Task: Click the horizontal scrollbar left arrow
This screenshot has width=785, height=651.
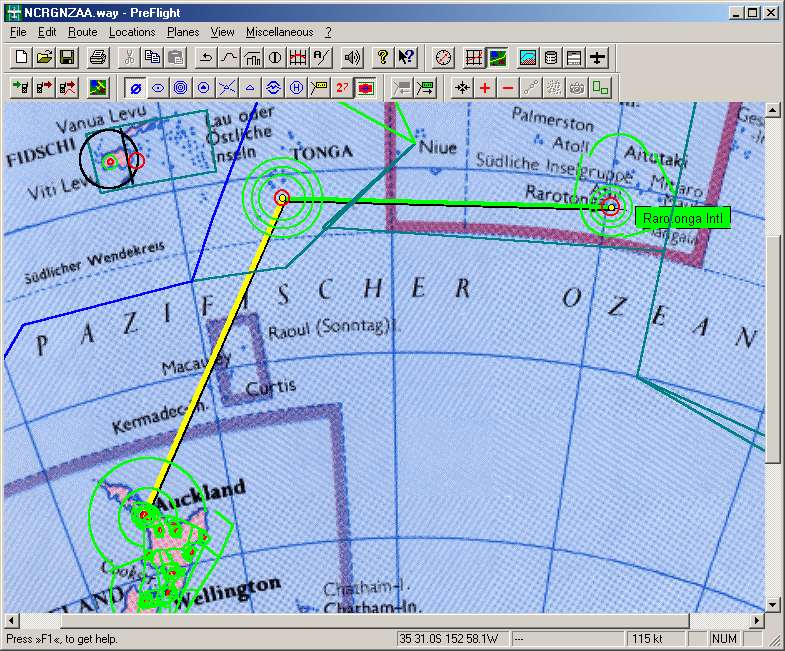Action: [11, 621]
